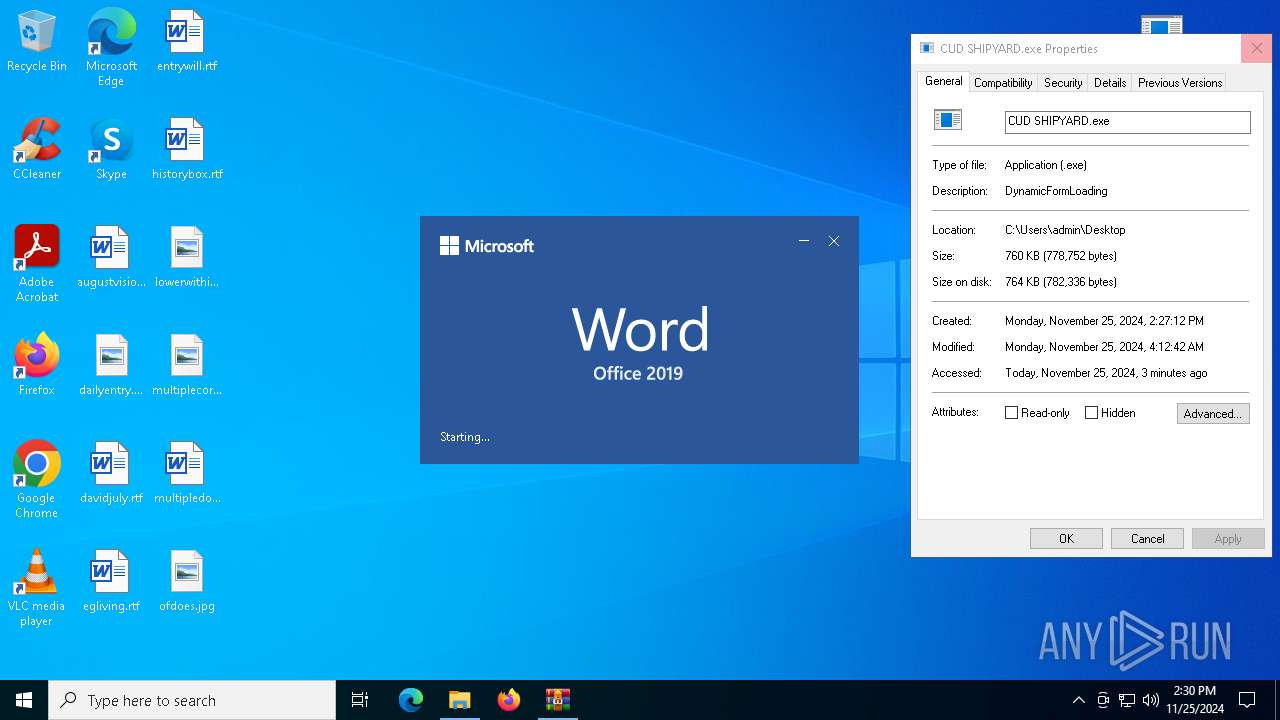Screen dimensions: 1280x720
Task: Select the Google Chrome desktop shortcut
Action: 37,480
